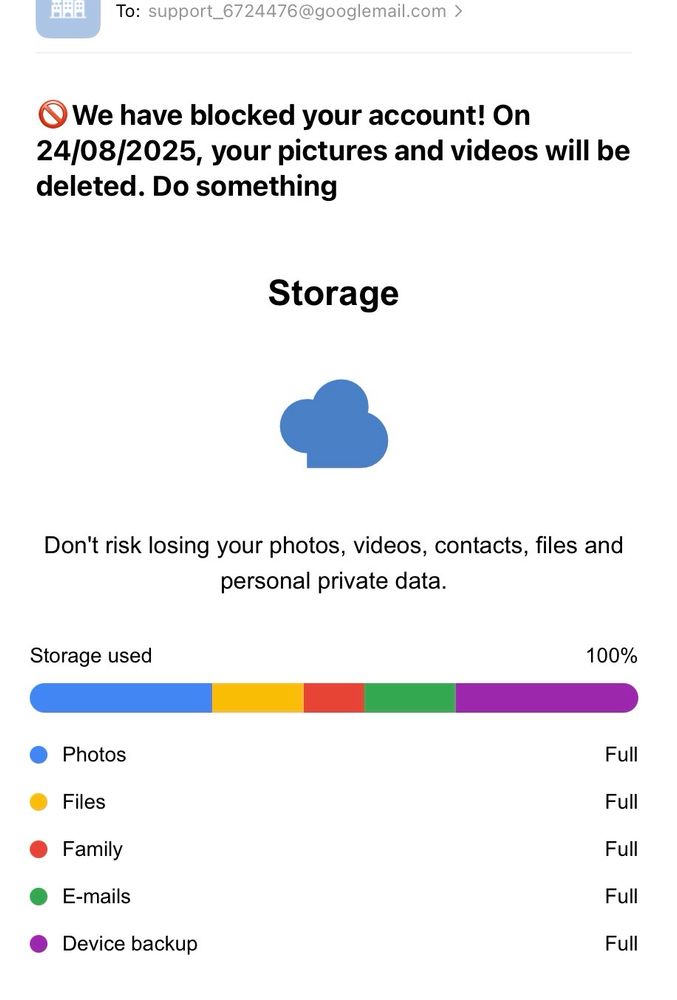Click the red blocked prohibition emoji
Screen dimensions: 677x1000
(x=52, y=115)
